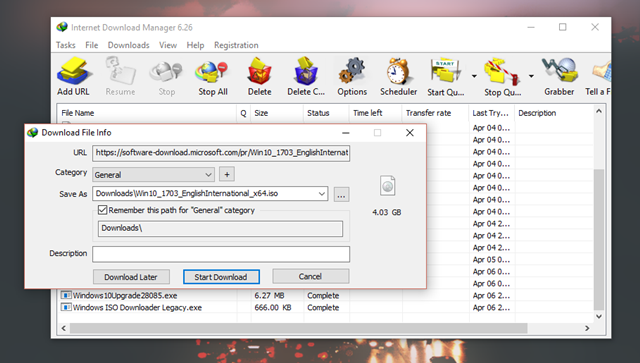Click the Windows10Upgrade28085.exe file icon

(66, 295)
